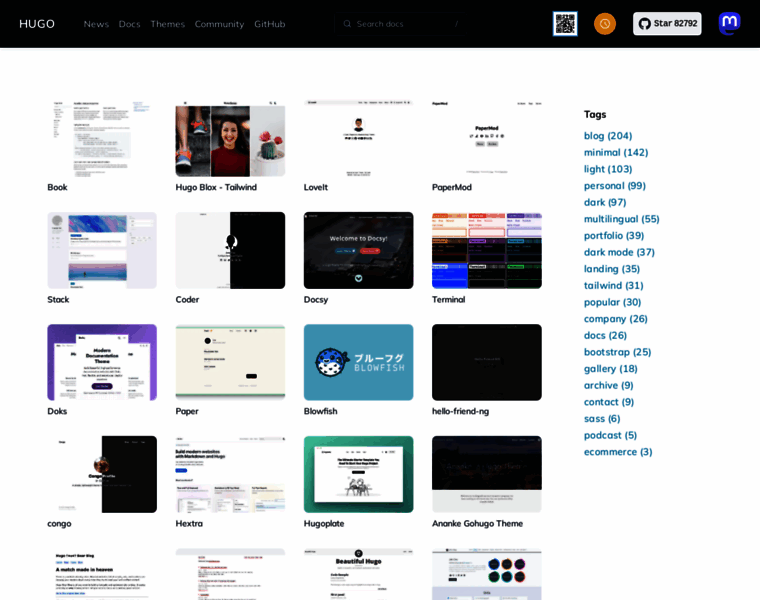Filter themes by dark mode (37) tag
Screen dimensions: 760x600
619,252
